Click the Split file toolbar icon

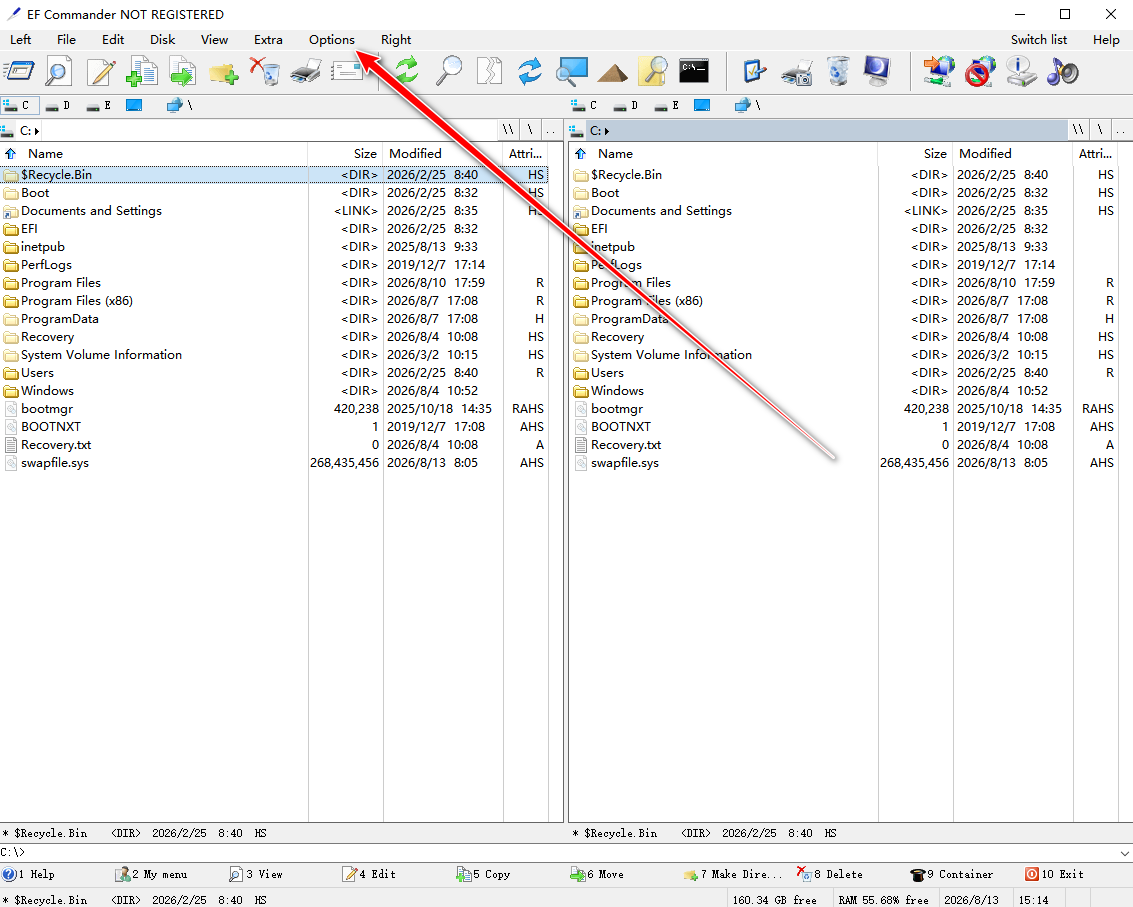(x=489, y=71)
